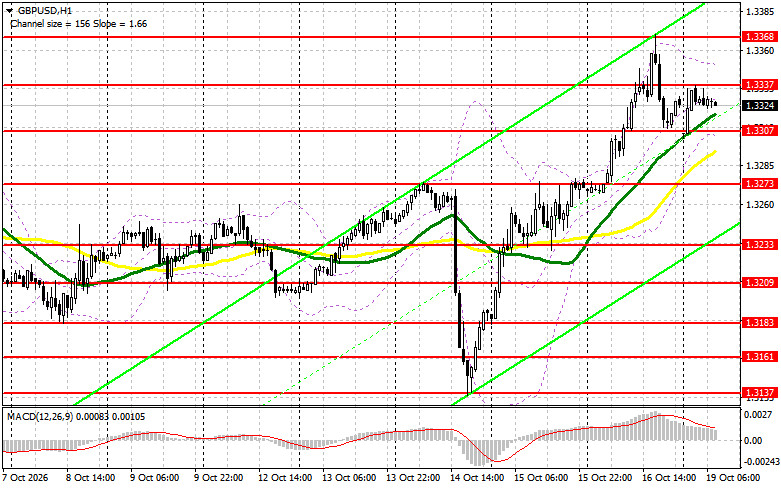
Task: Click the '13 Oct 22:00' time axis label
Action: [413, 478]
